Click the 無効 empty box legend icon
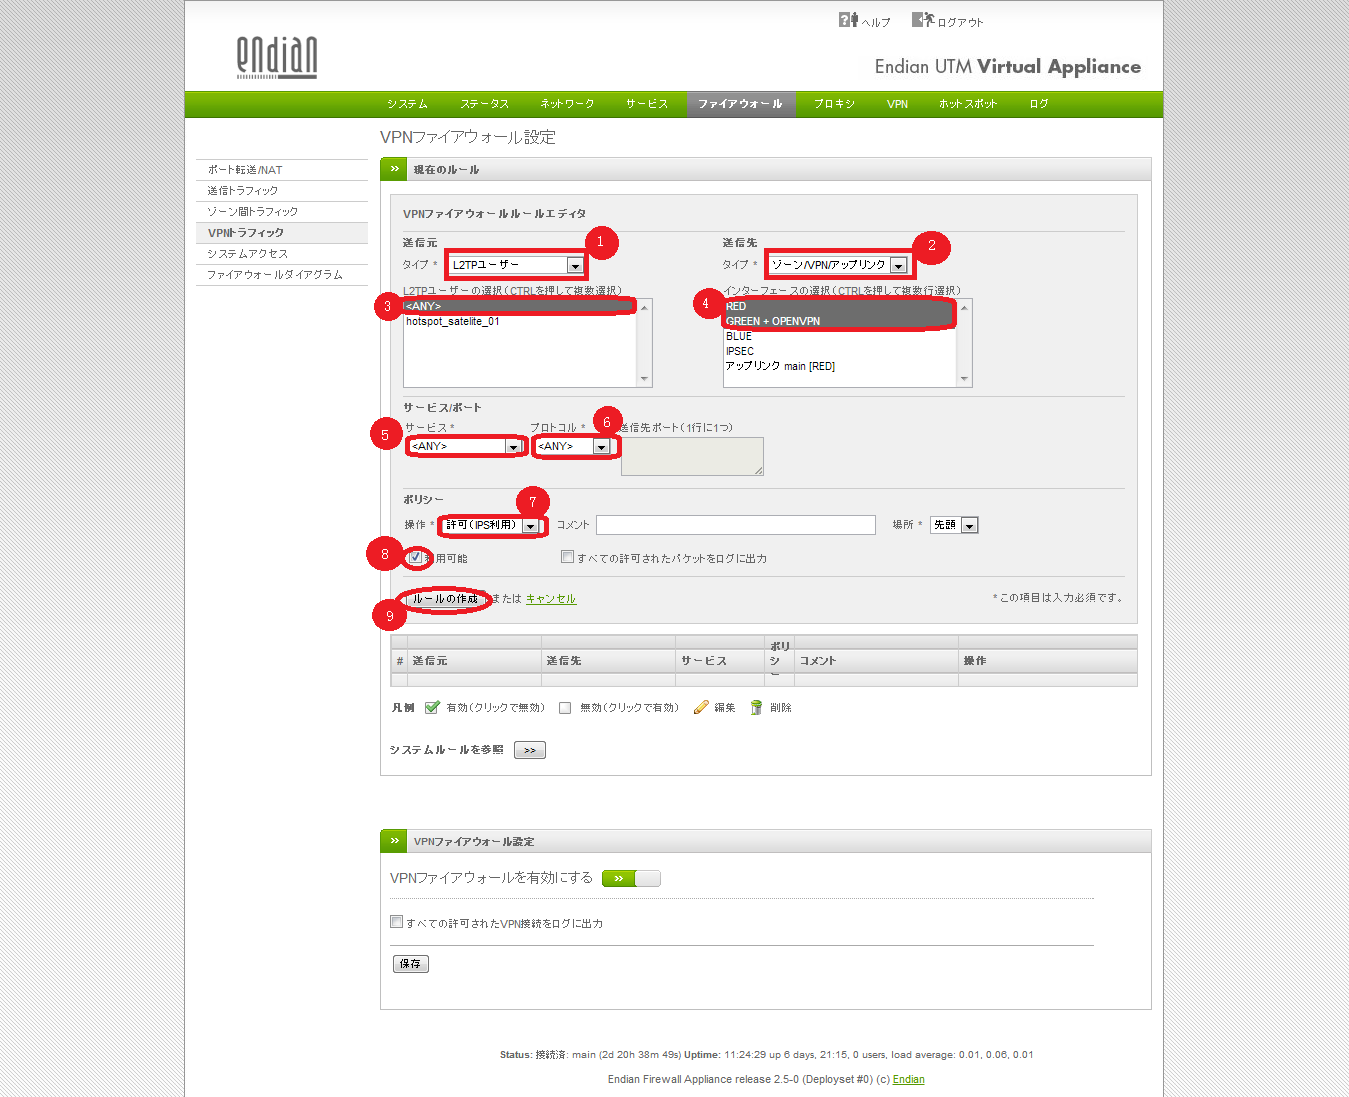Screen dimensions: 1349x1097 pos(565,708)
